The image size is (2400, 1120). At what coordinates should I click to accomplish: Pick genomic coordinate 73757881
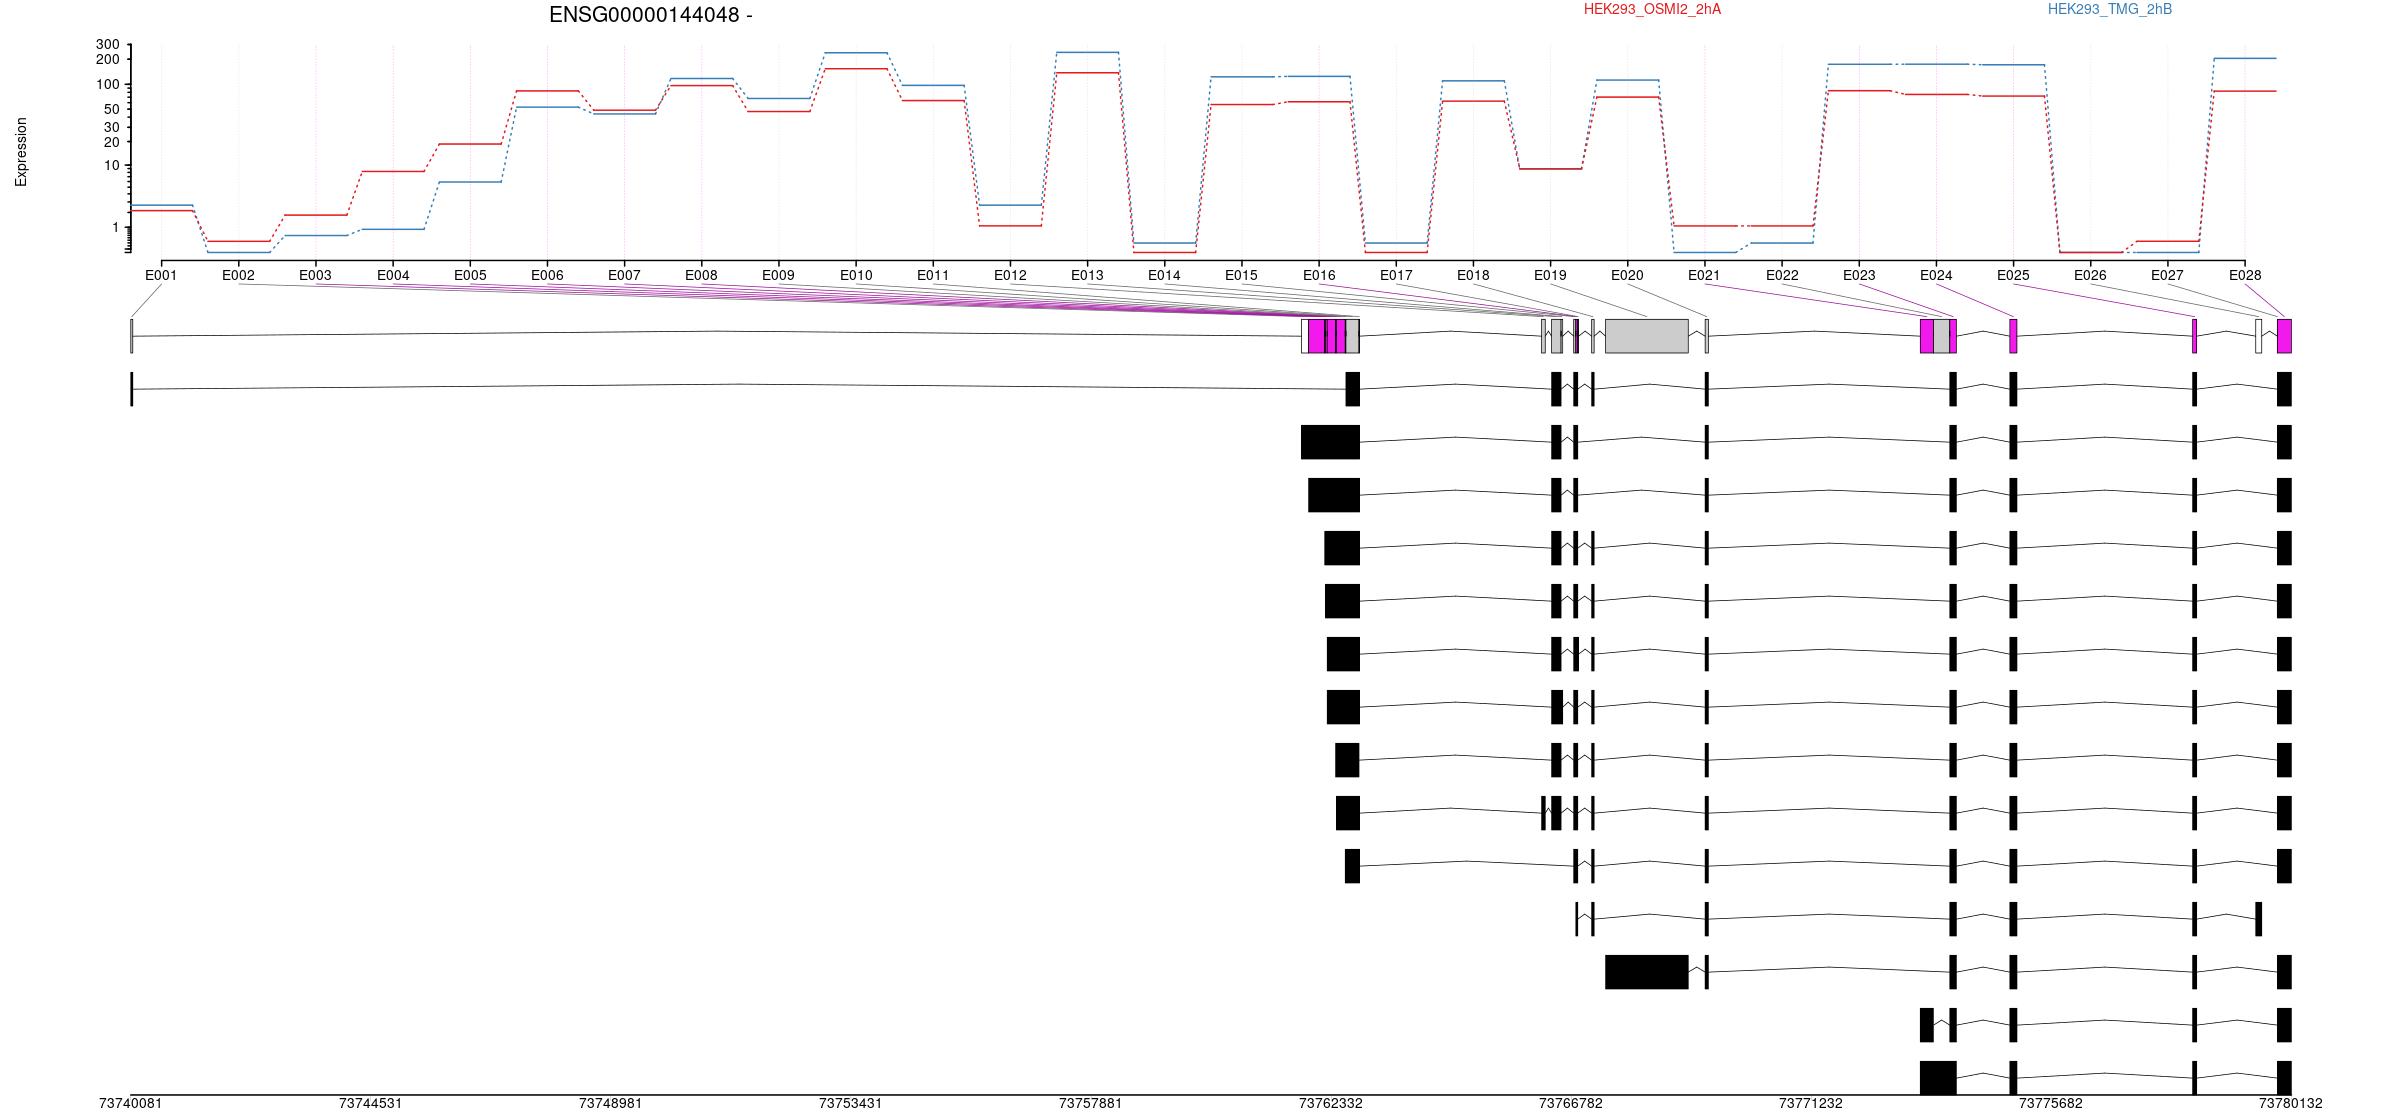[x=1090, y=1104]
